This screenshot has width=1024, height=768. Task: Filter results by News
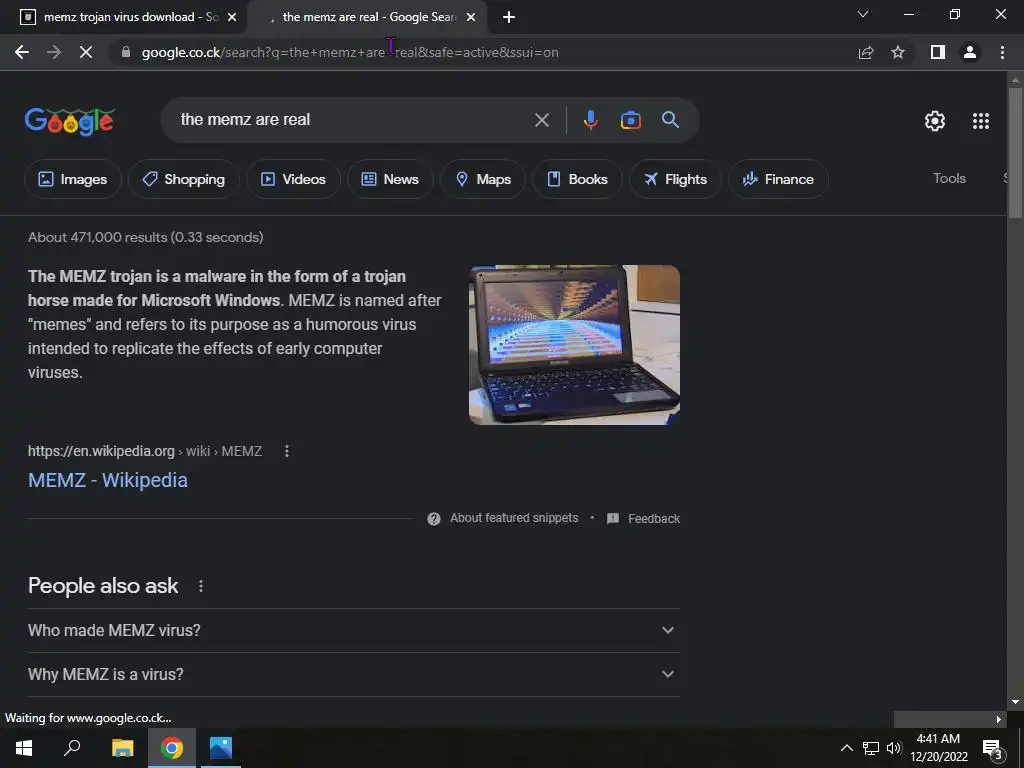click(390, 179)
